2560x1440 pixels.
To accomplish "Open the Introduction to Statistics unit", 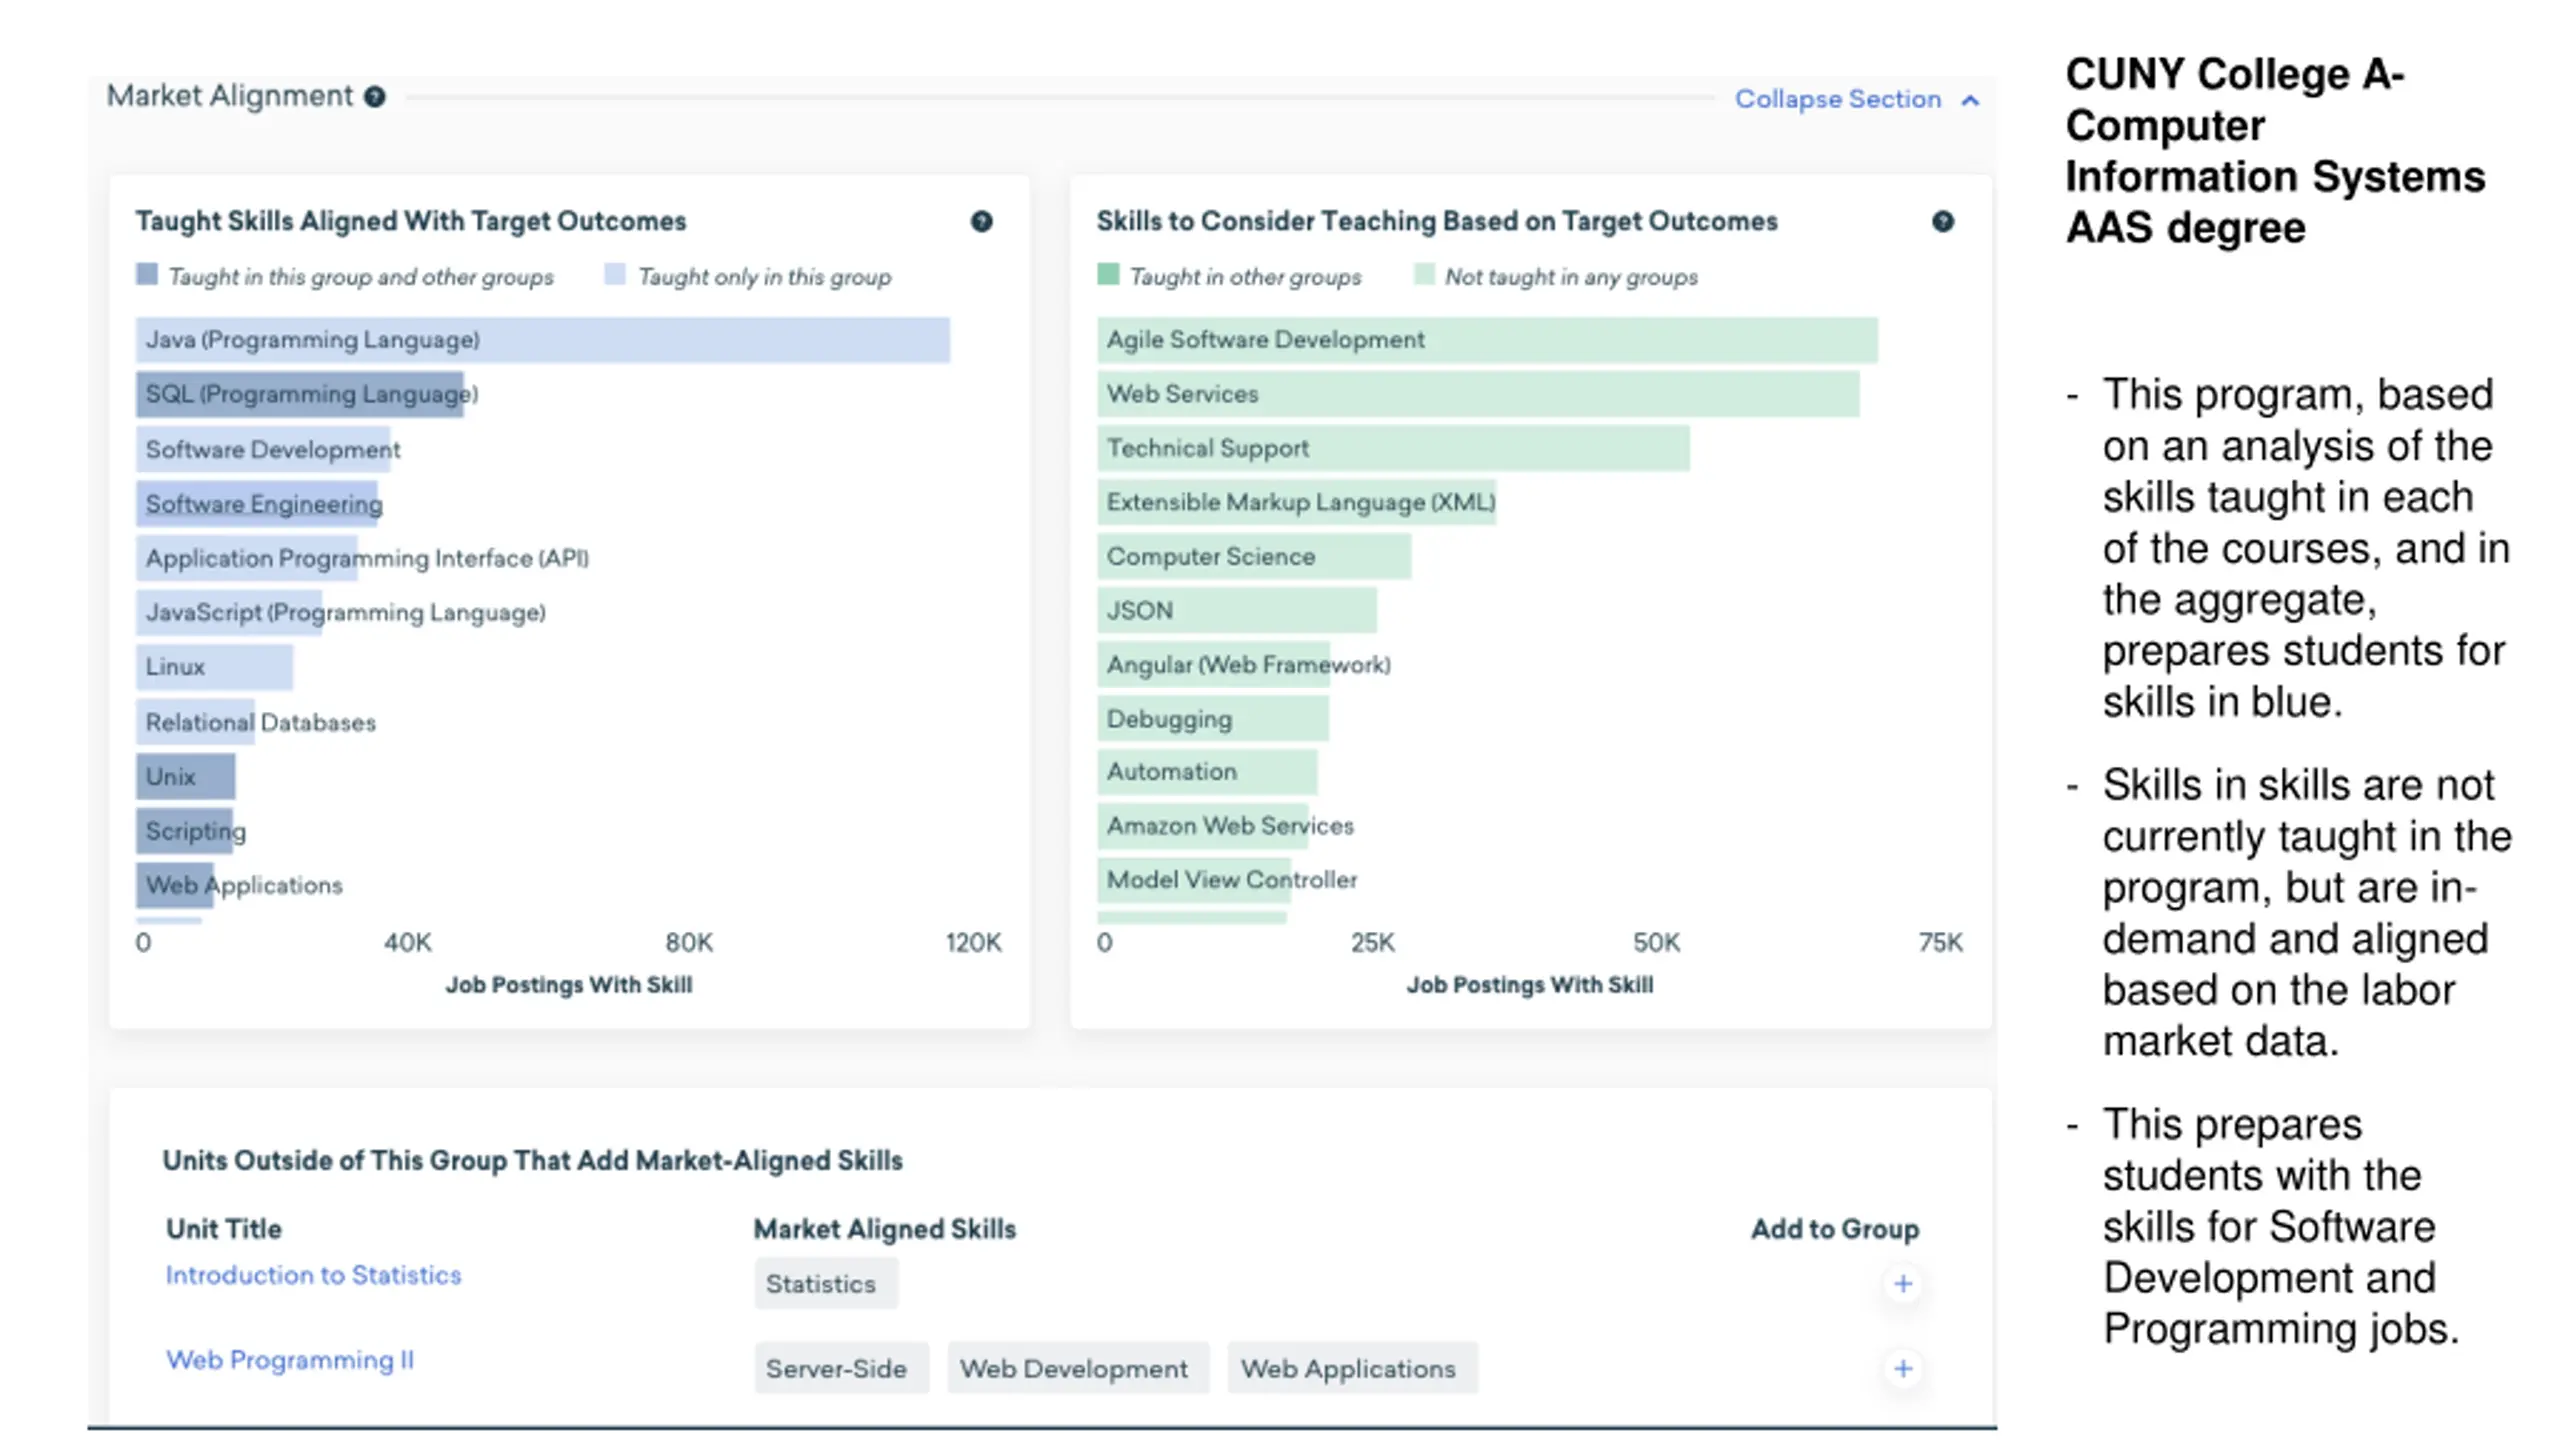I will [313, 1275].
